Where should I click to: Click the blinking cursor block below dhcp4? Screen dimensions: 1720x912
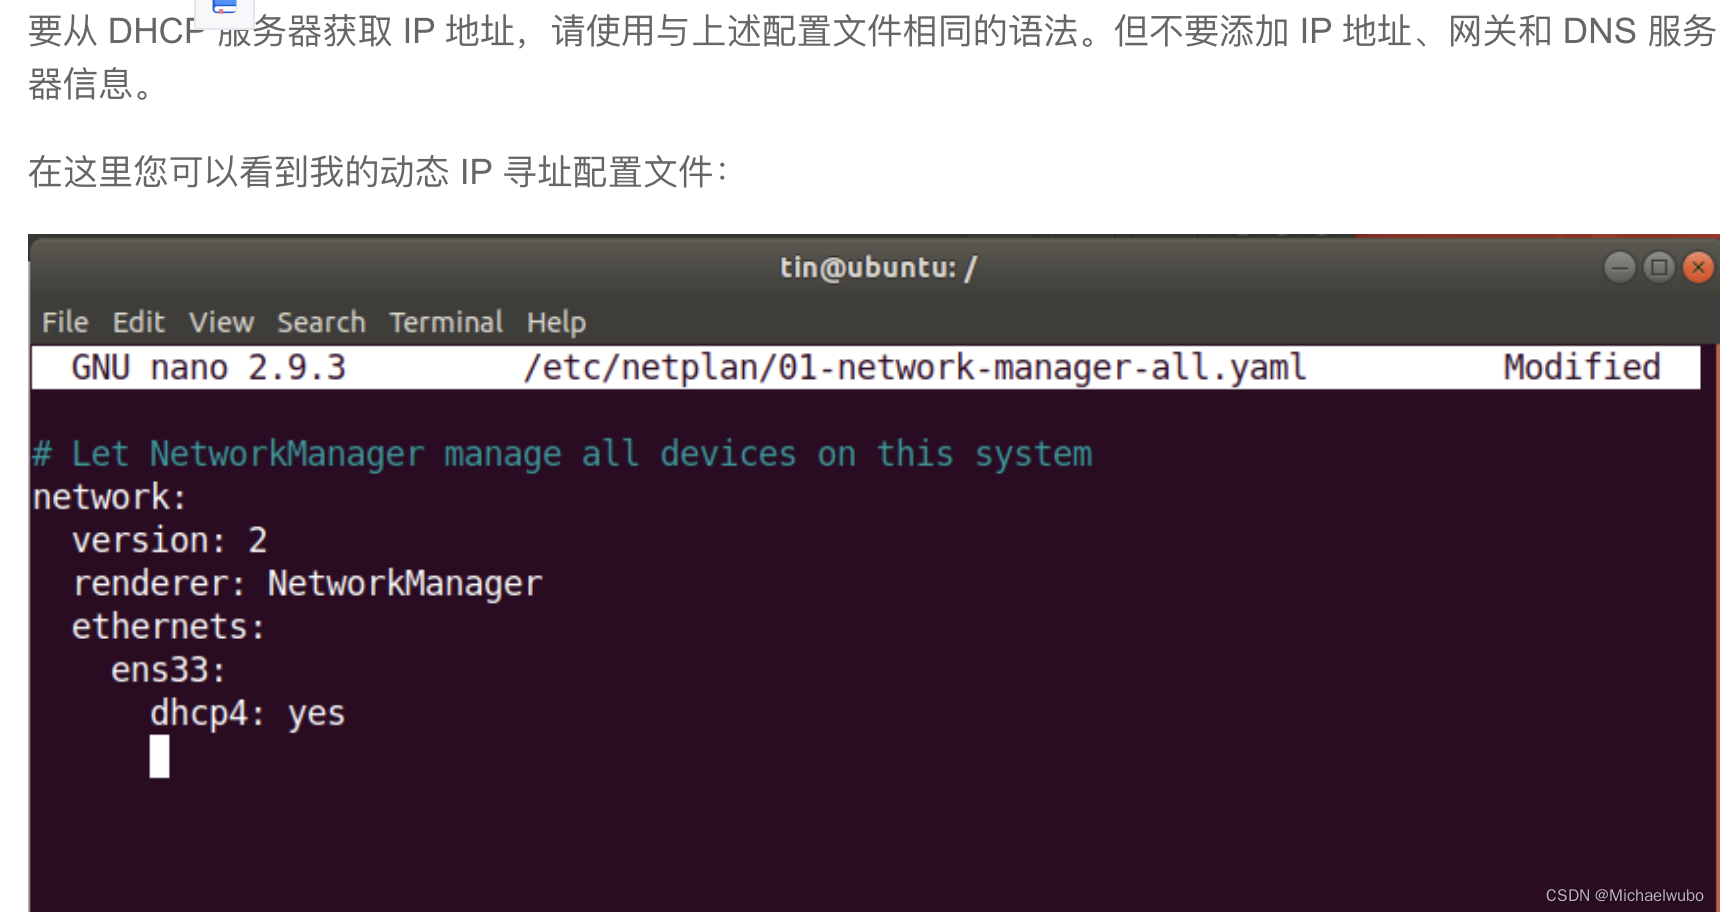[x=158, y=757]
